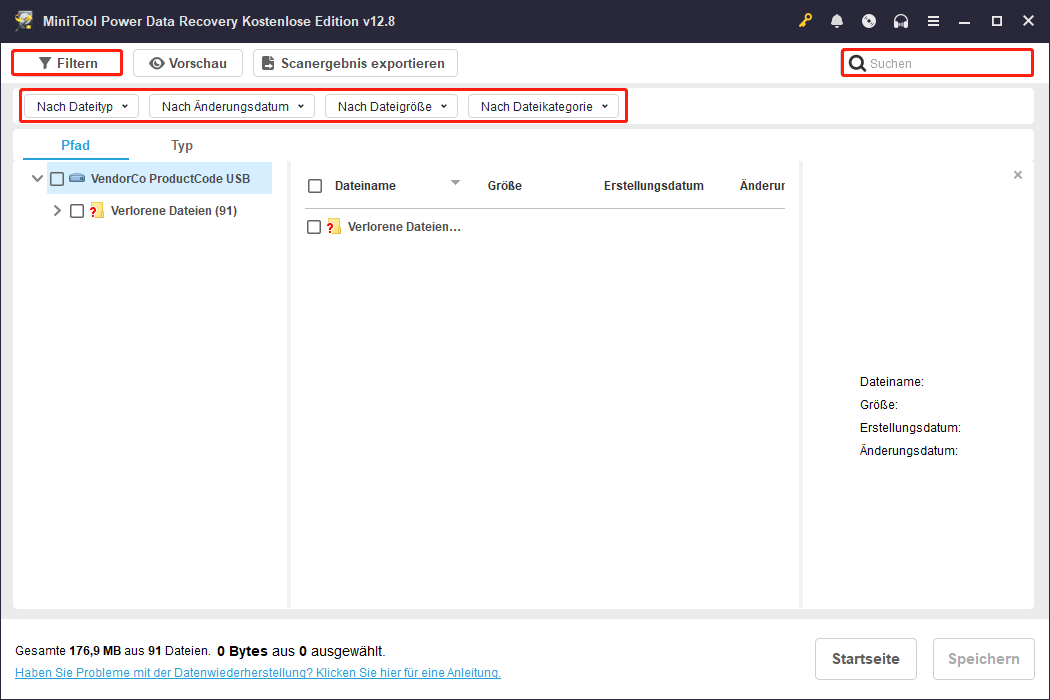Click into the Suchen search field
The height and width of the screenshot is (700, 1050).
pos(945,64)
